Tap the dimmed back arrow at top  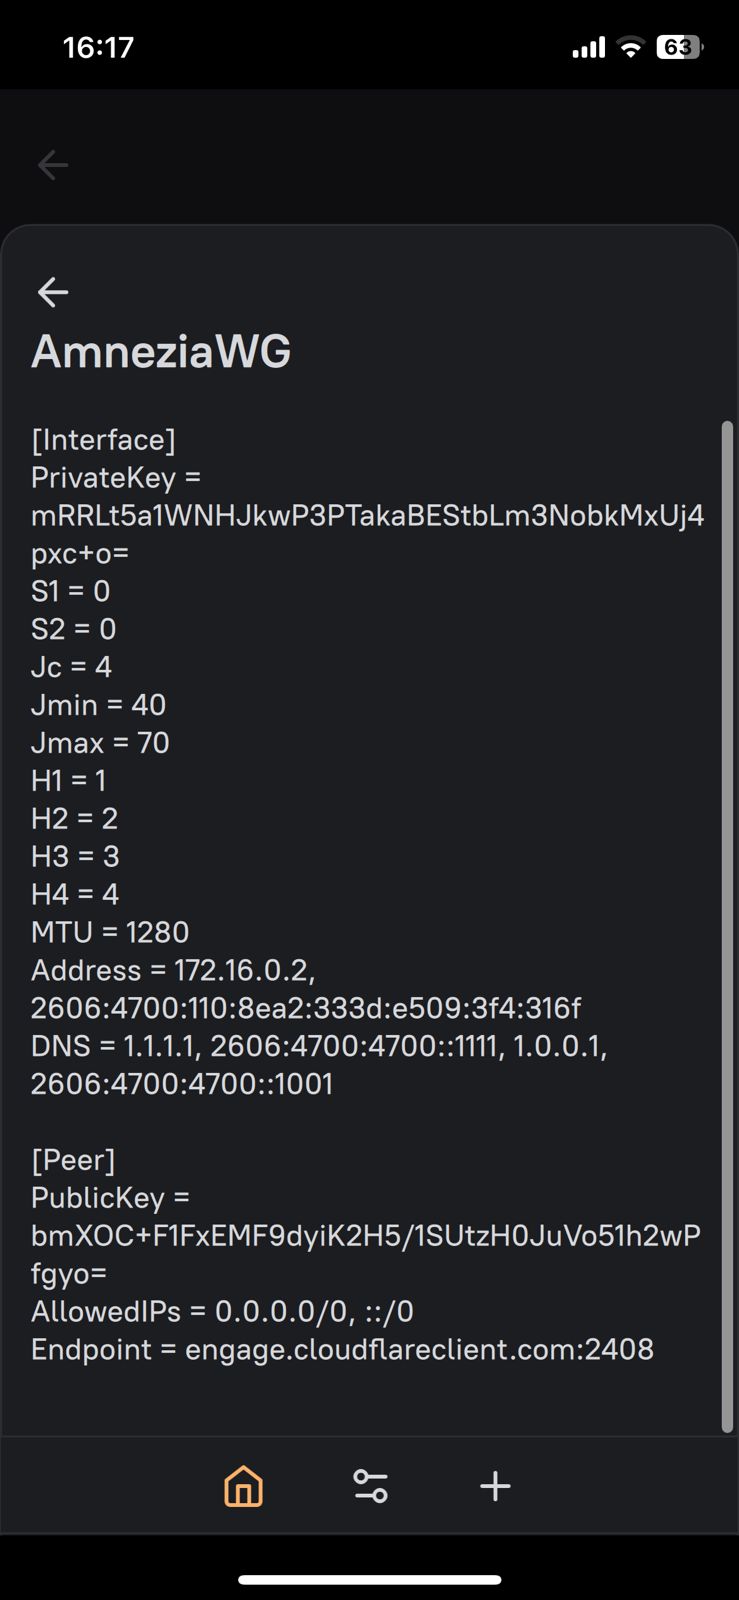(53, 164)
